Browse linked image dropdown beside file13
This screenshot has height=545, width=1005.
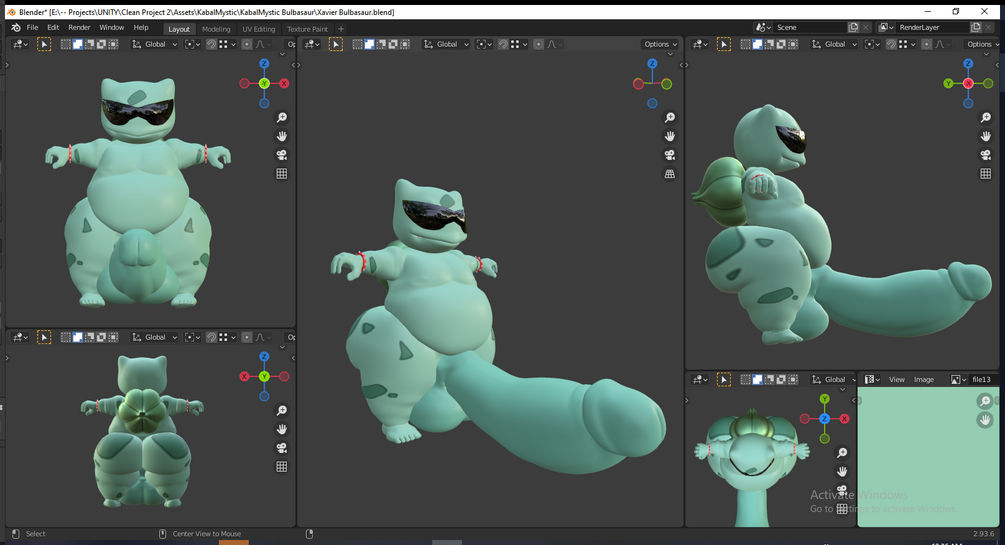[958, 380]
